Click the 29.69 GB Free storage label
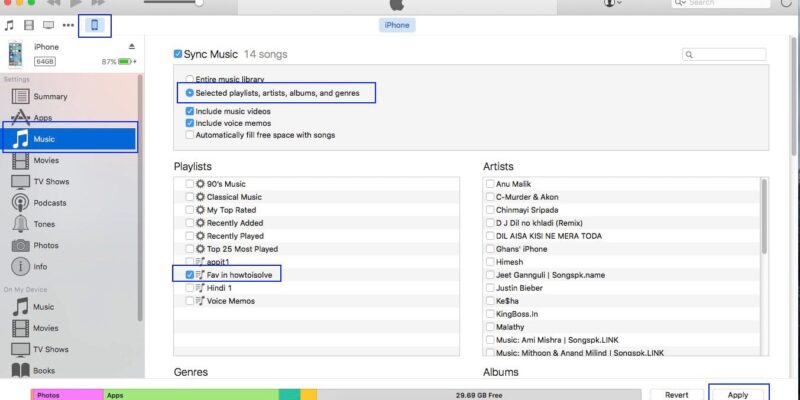 click(479, 395)
